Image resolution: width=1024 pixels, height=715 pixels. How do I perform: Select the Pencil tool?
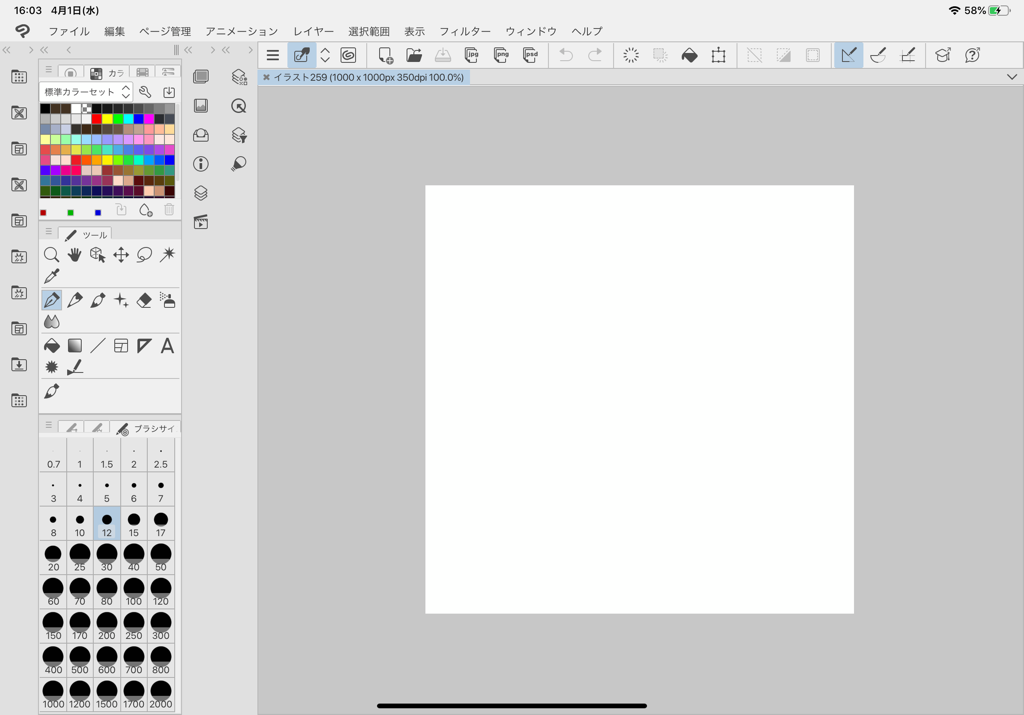click(74, 300)
